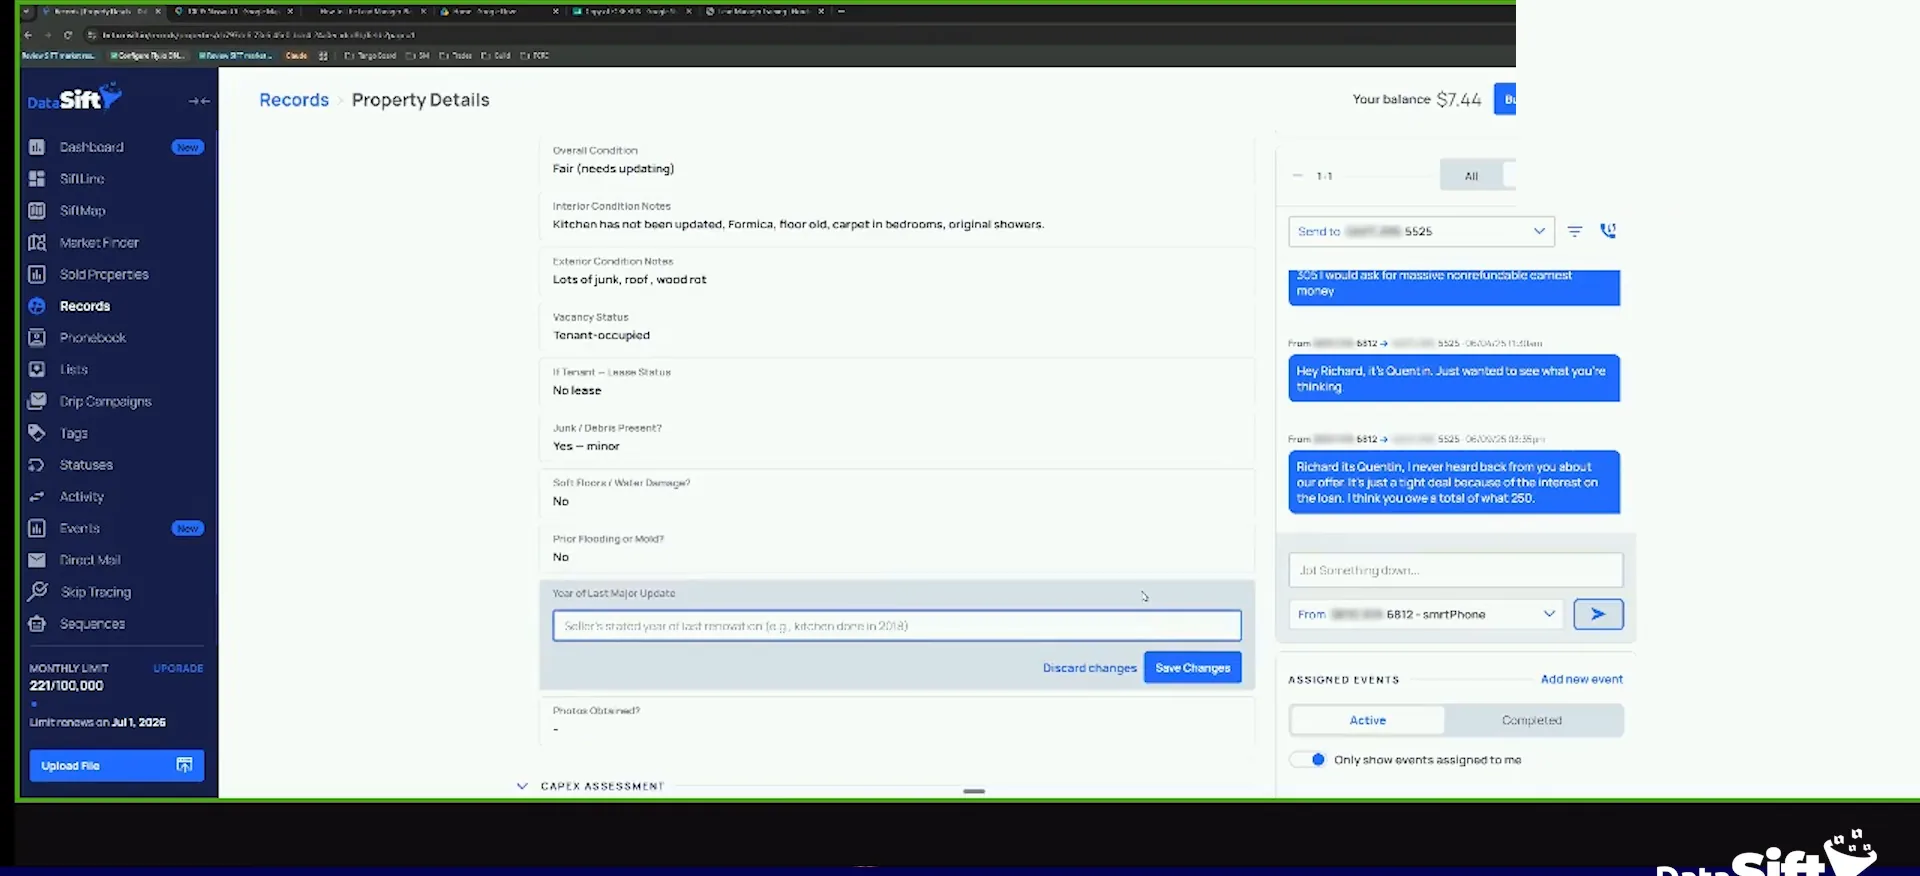This screenshot has height=876, width=1920.
Task: Send the message with the arrow button
Action: click(x=1598, y=614)
